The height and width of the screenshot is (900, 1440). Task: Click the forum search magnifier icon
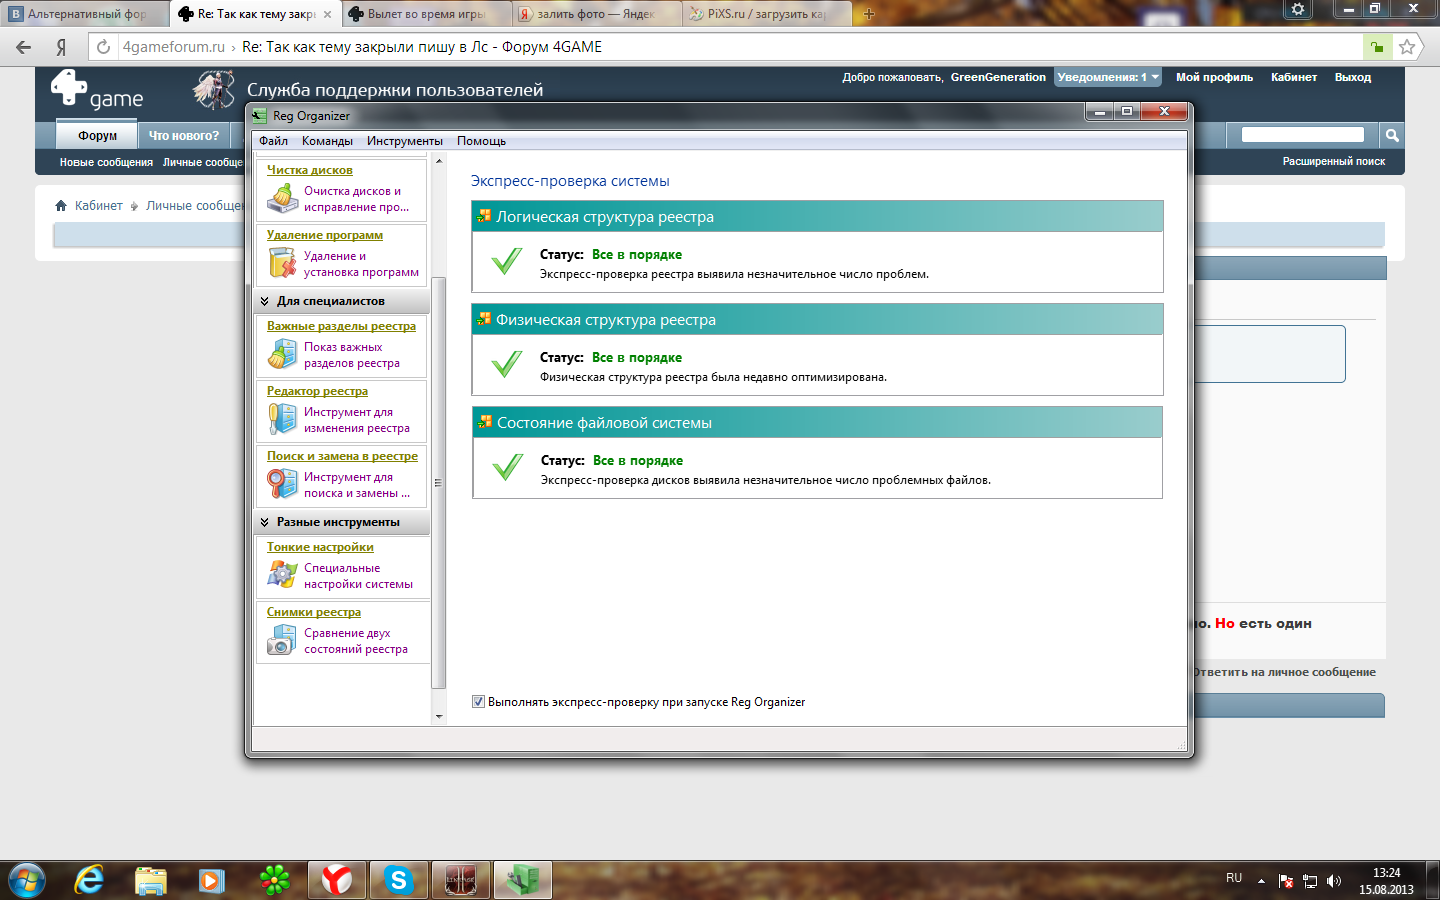click(1391, 135)
